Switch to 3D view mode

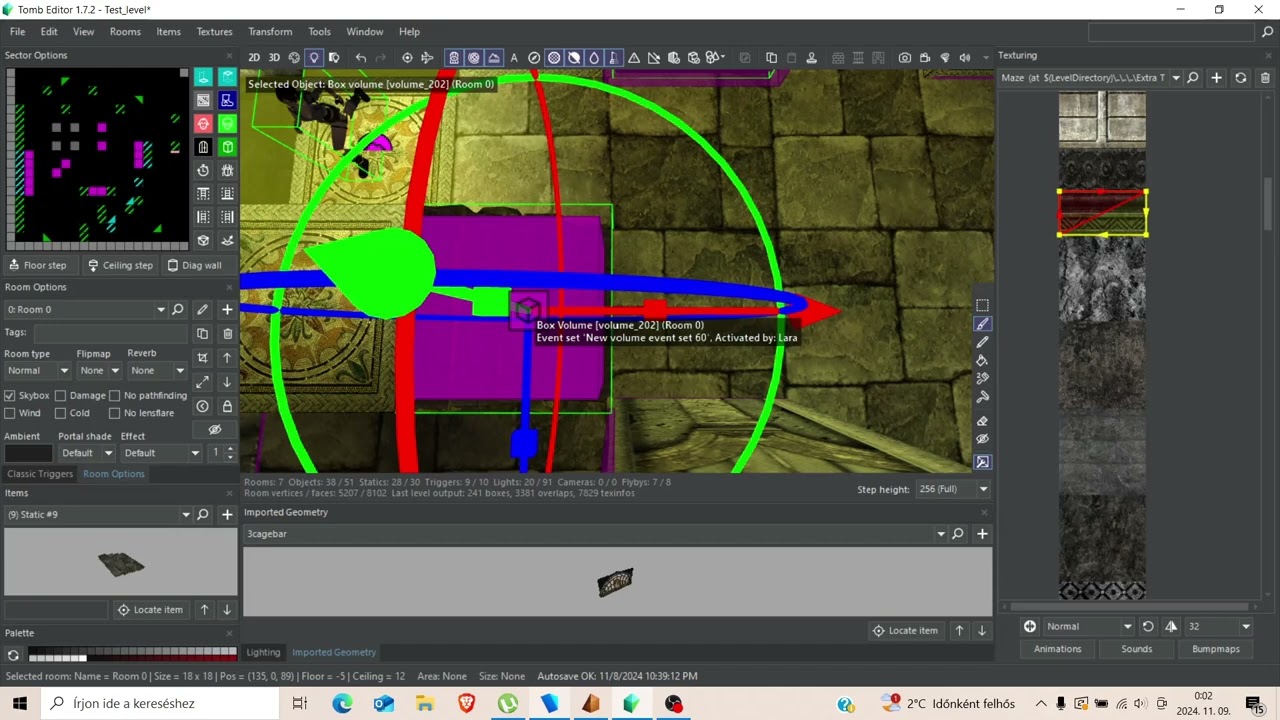(x=274, y=58)
